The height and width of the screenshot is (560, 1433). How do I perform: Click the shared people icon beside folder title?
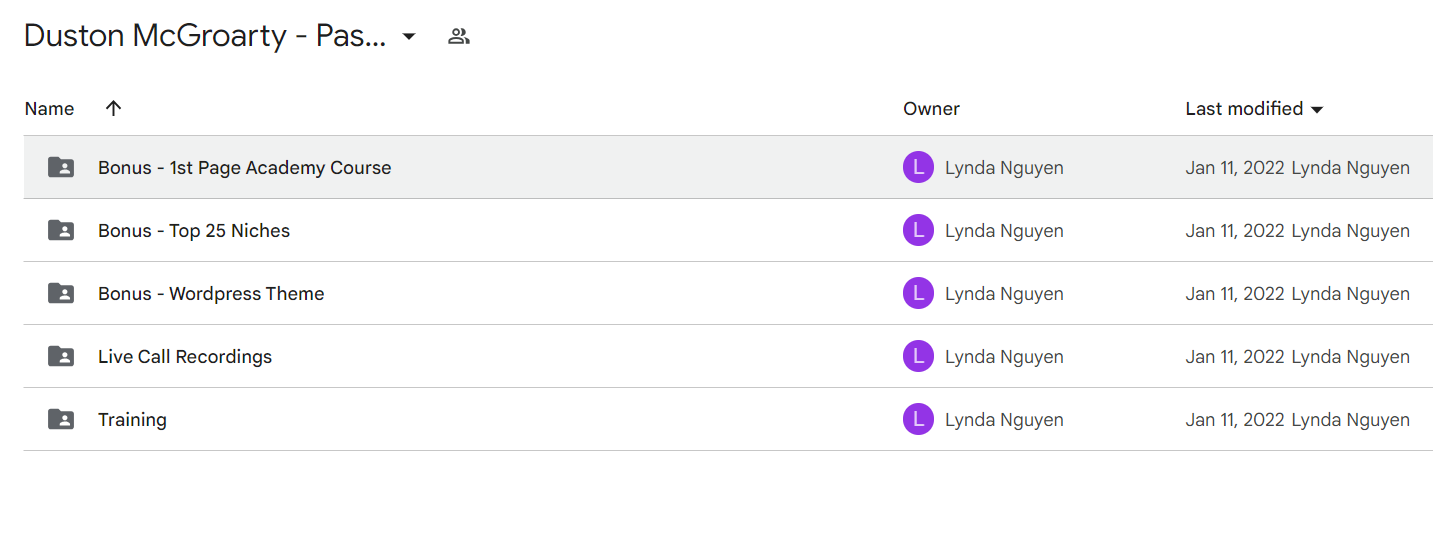[459, 37]
